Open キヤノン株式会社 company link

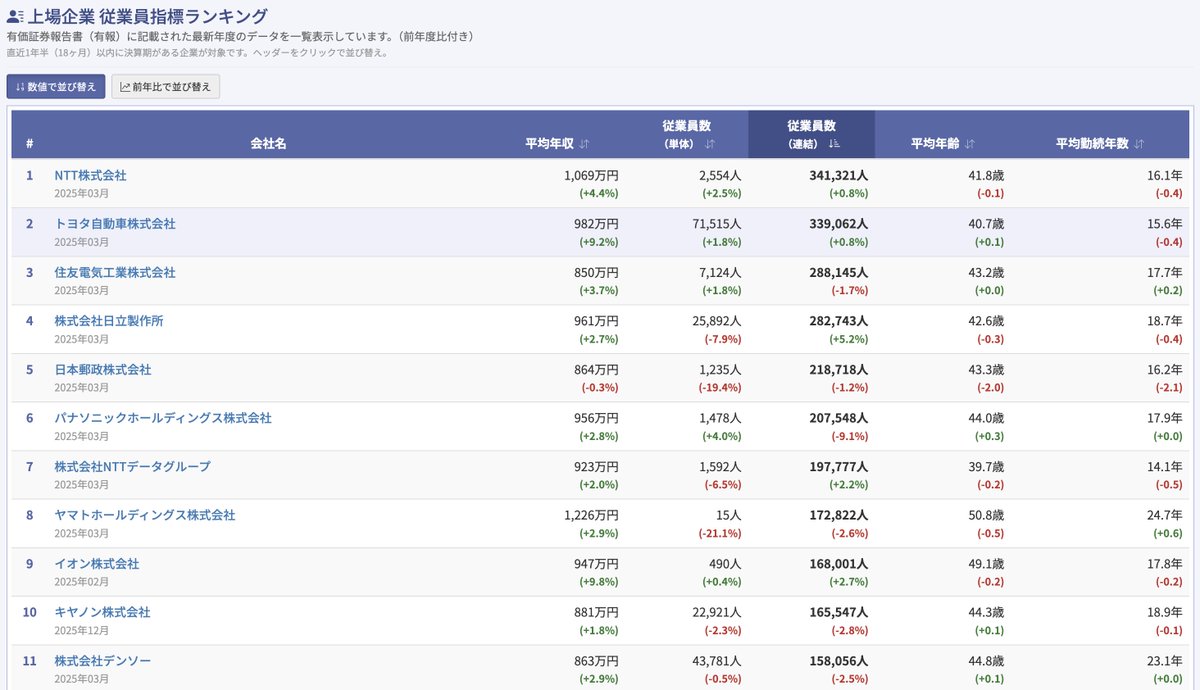(x=103, y=612)
